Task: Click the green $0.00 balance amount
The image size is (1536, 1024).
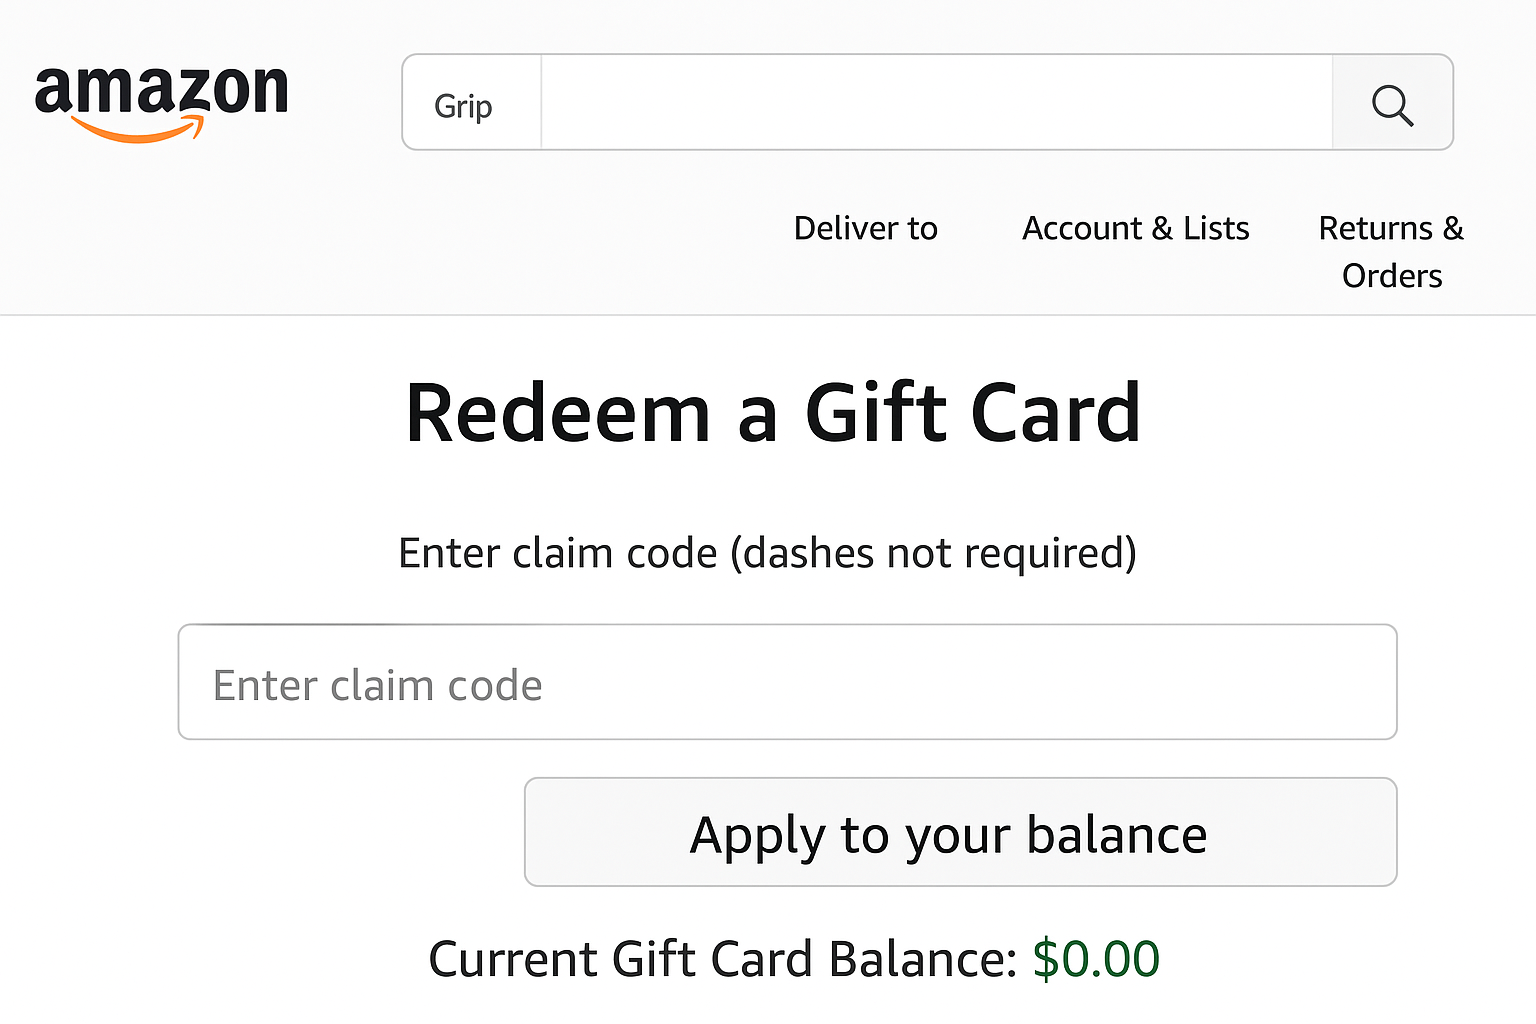Action: [x=1095, y=959]
